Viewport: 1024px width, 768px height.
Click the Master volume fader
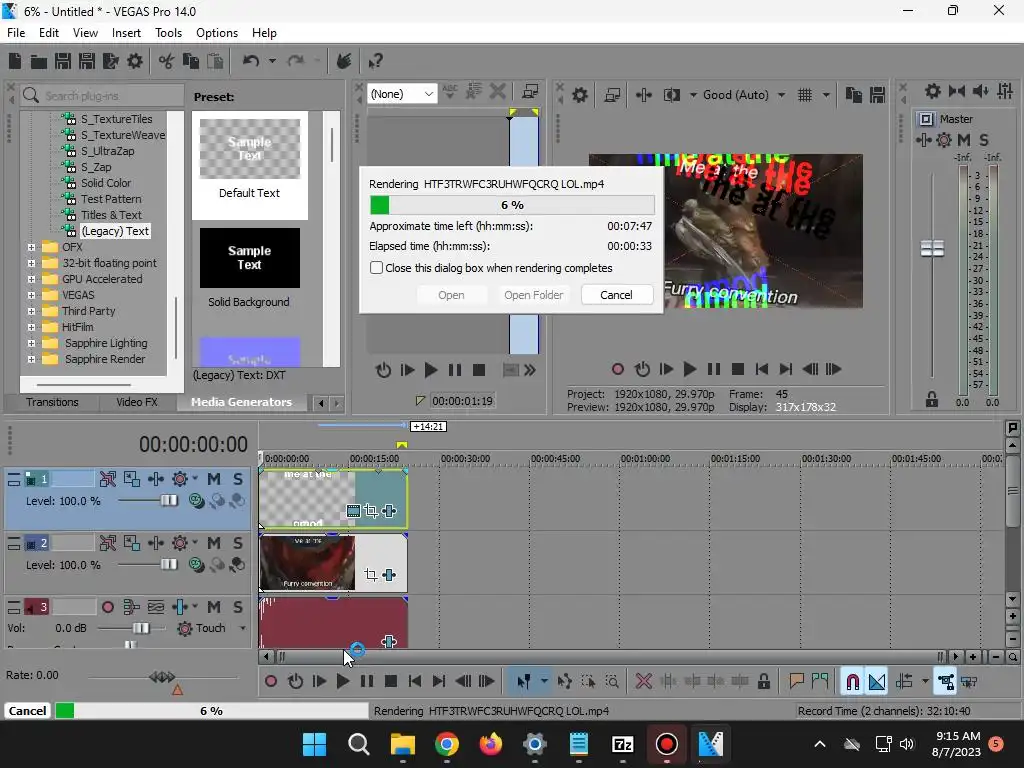tap(932, 248)
